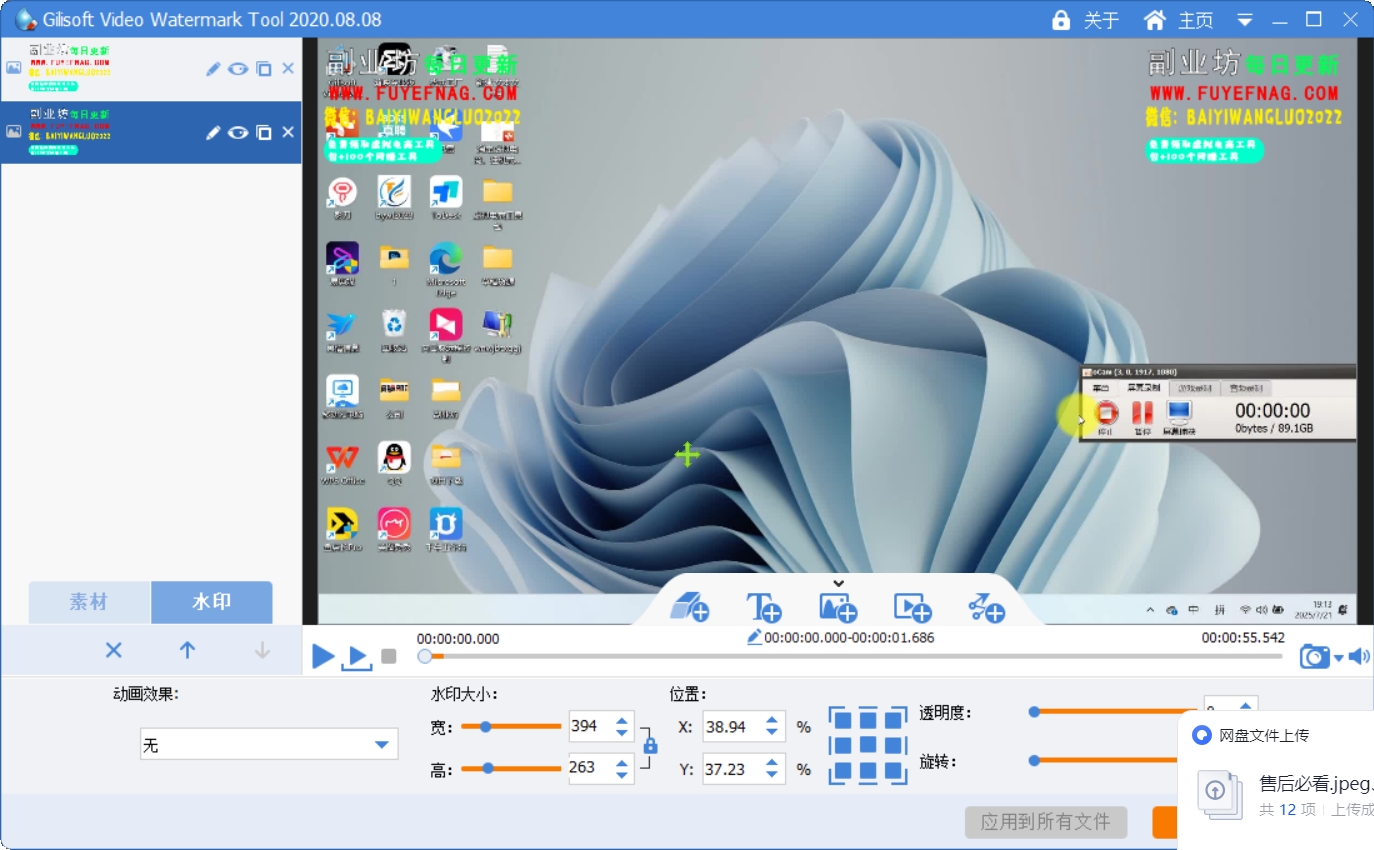Select the first watermark thumbnail row

150,69
